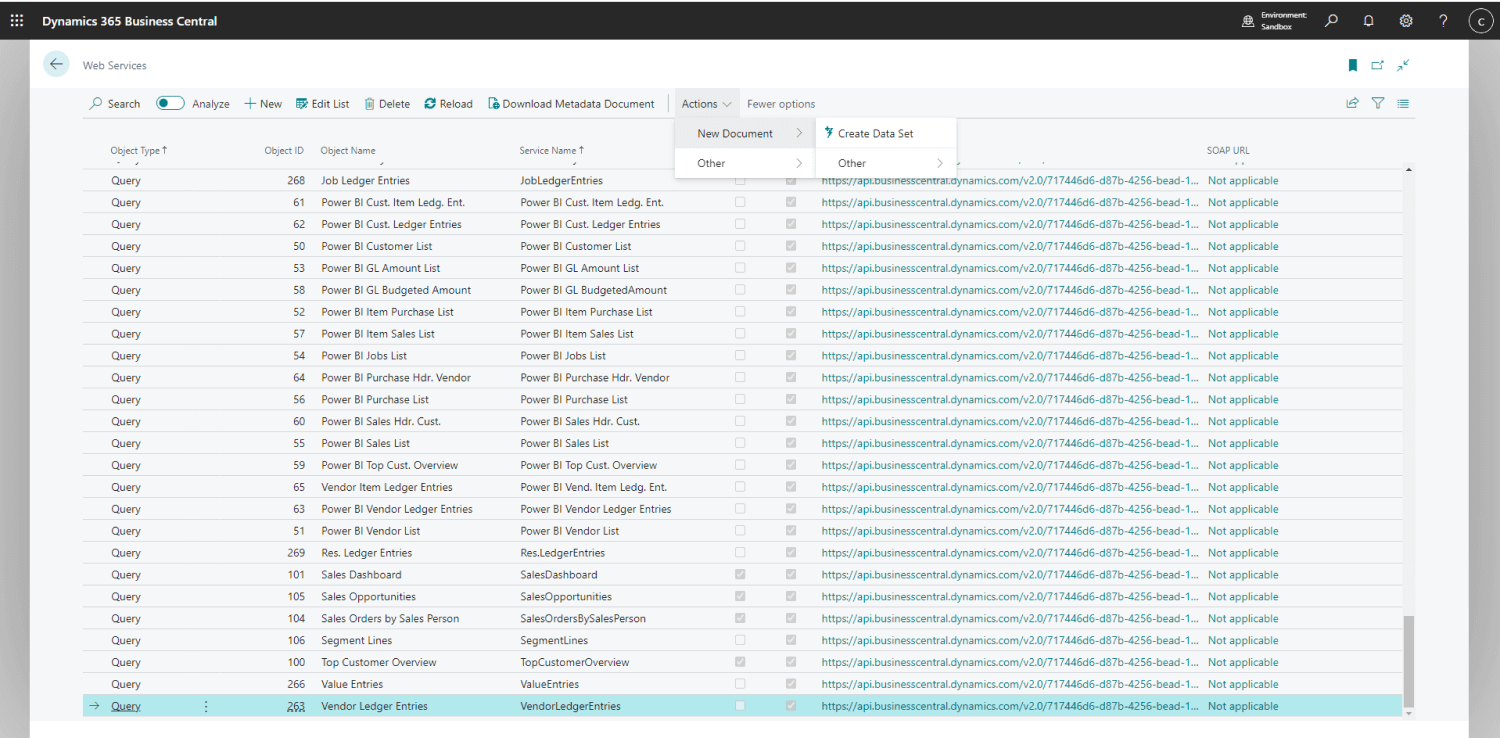Click the Delete action
1500x738 pixels.
(386, 103)
